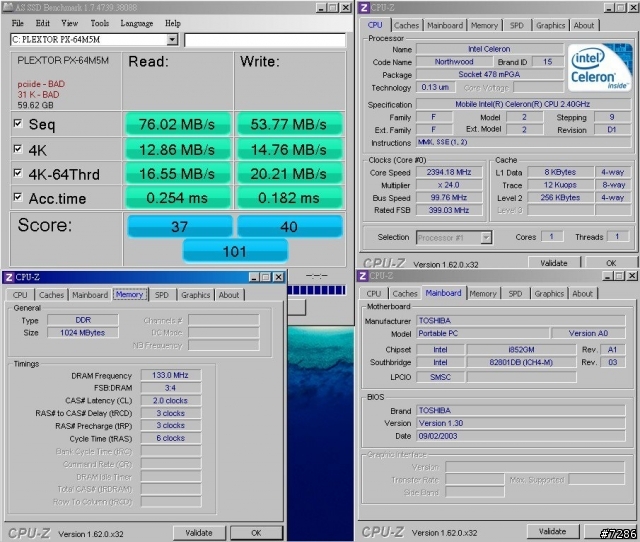Click Validate in the Mainboard CPU-Z window
The height and width of the screenshot is (542, 640).
[x=552, y=531]
